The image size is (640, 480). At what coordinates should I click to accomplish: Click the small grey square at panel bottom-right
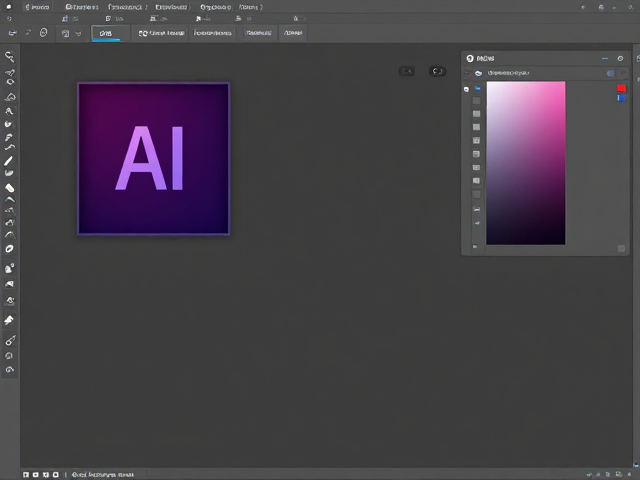[x=621, y=249]
